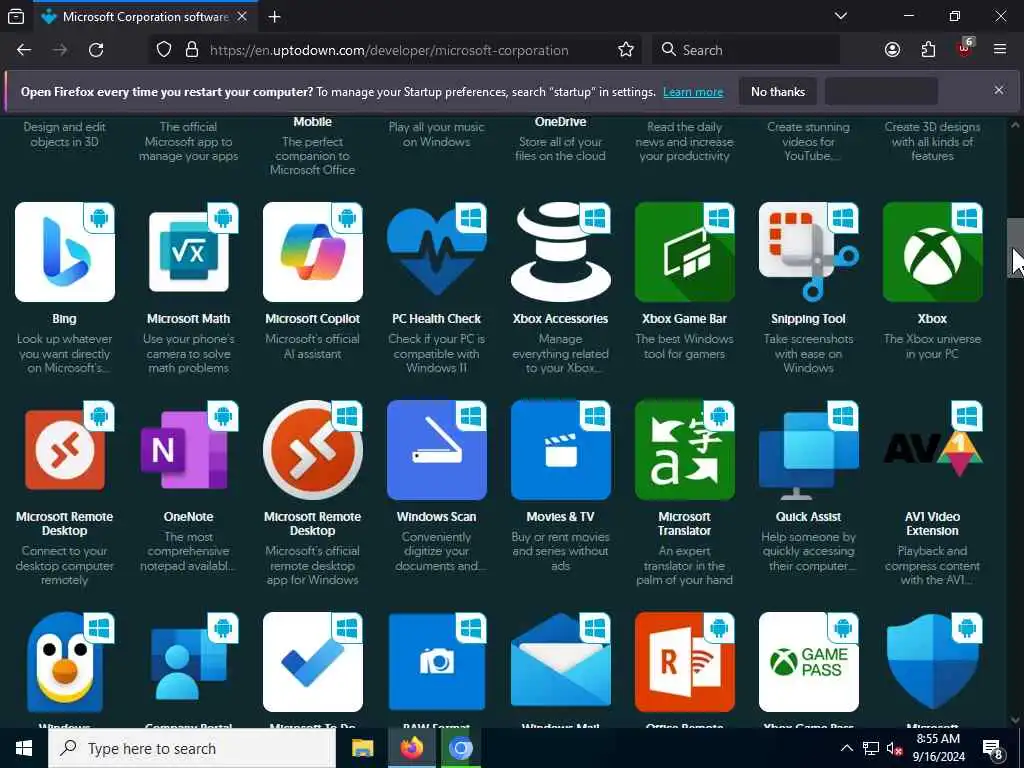
Task: Open the Windows Mail envelope icon
Action: tap(561, 662)
